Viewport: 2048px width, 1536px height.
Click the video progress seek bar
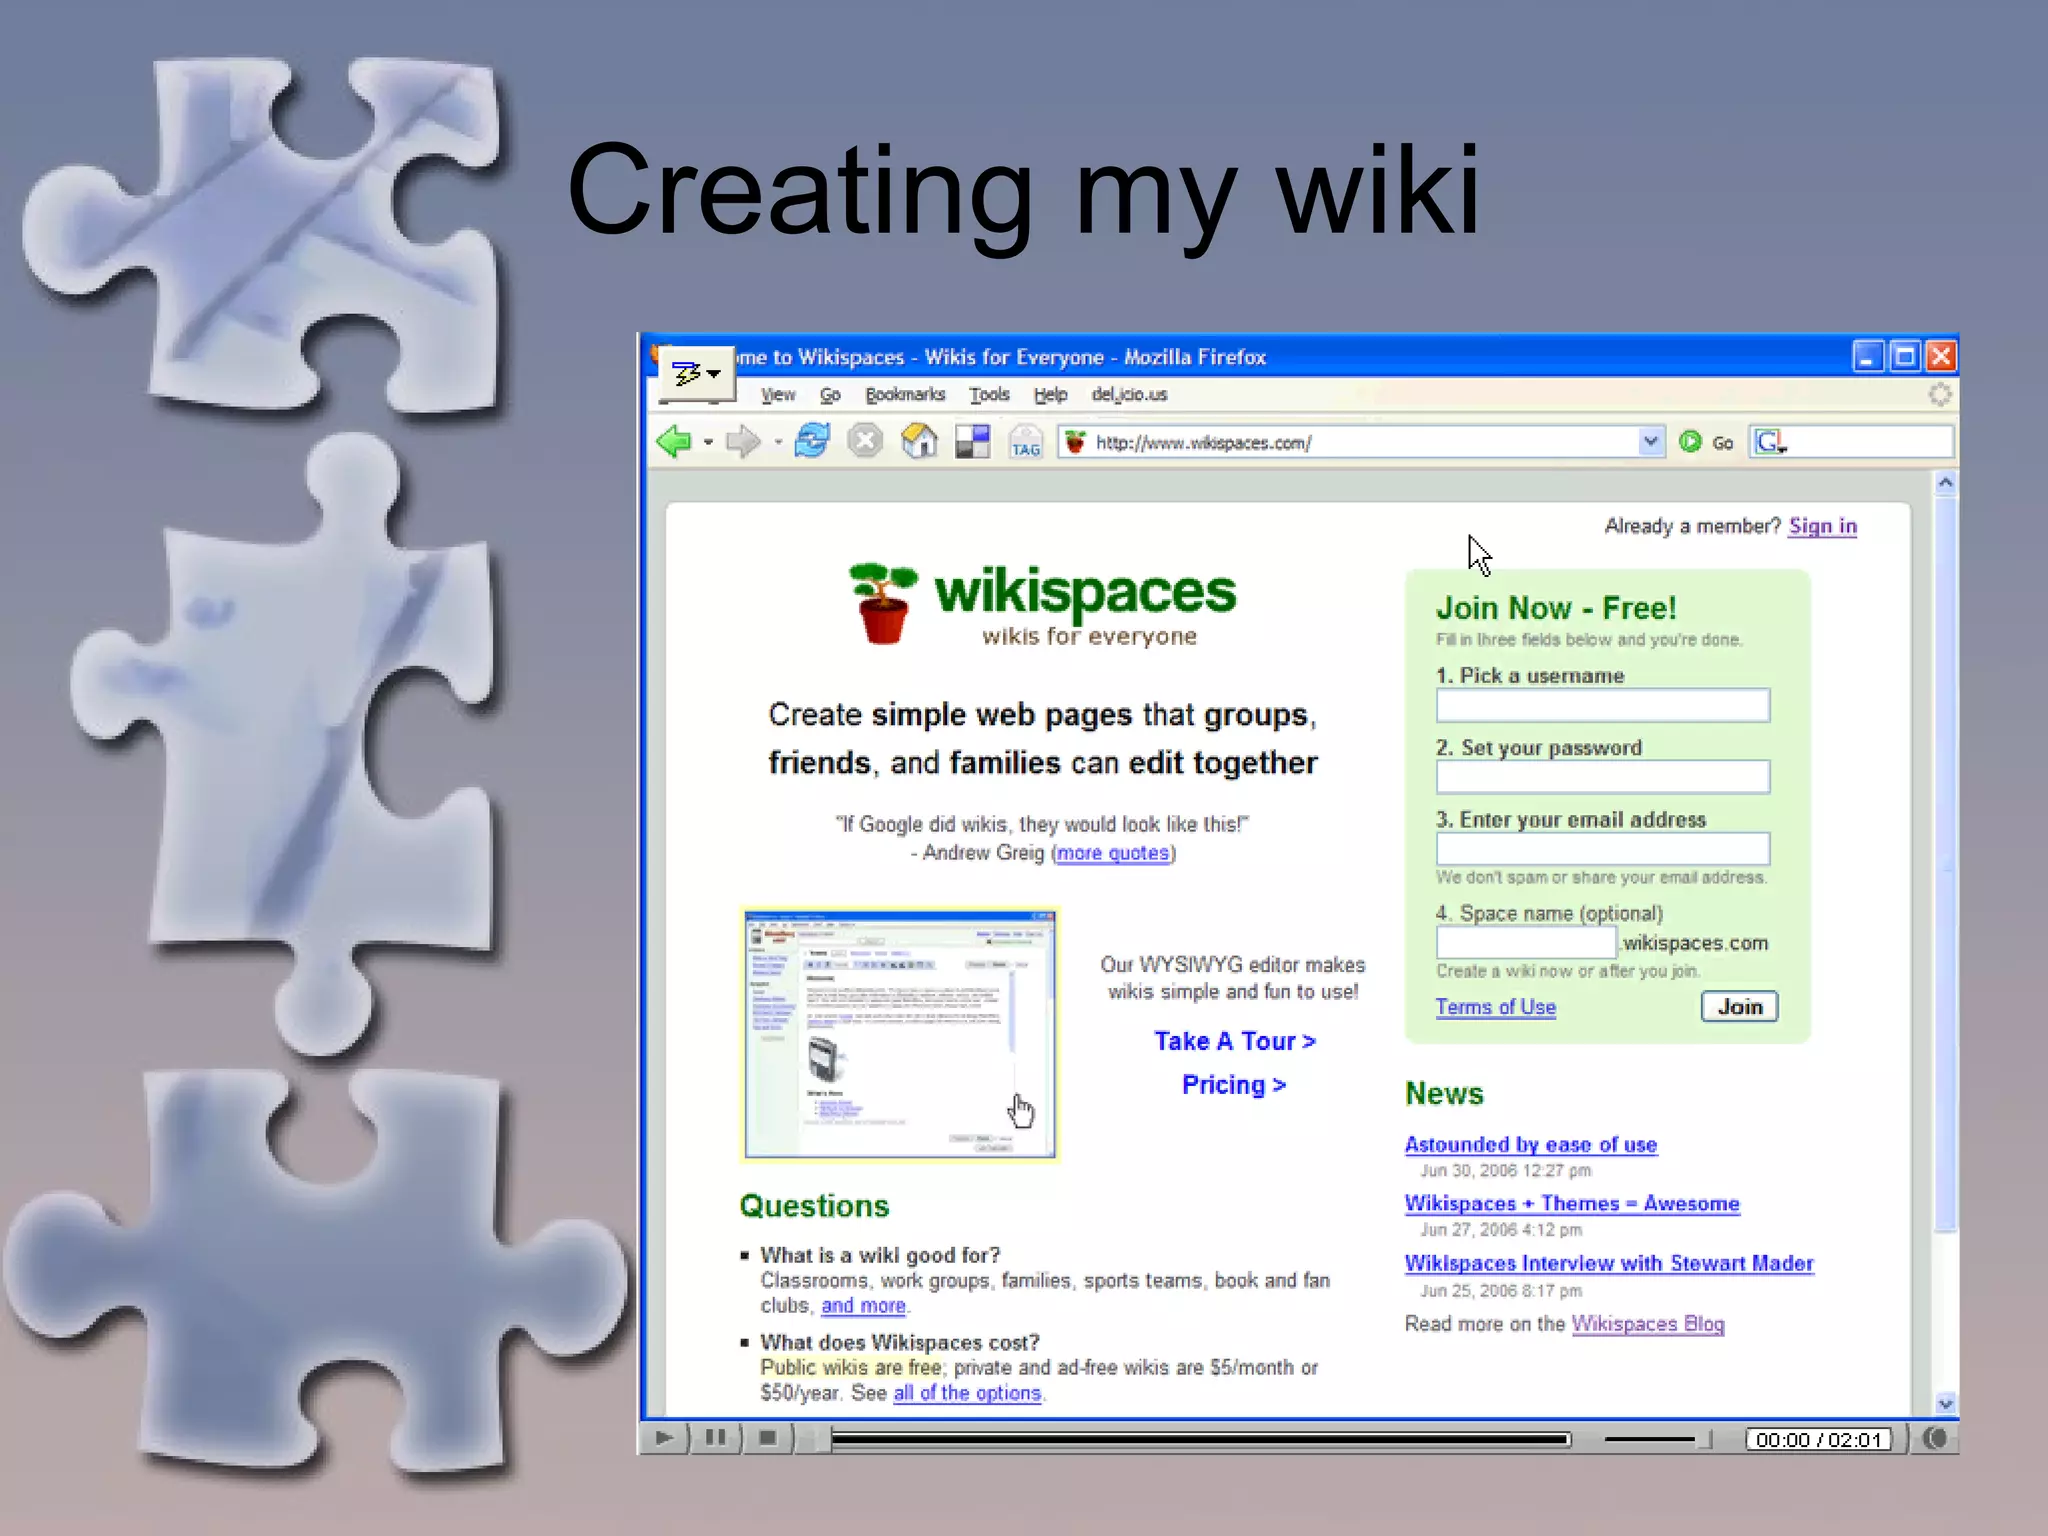pos(1200,1439)
